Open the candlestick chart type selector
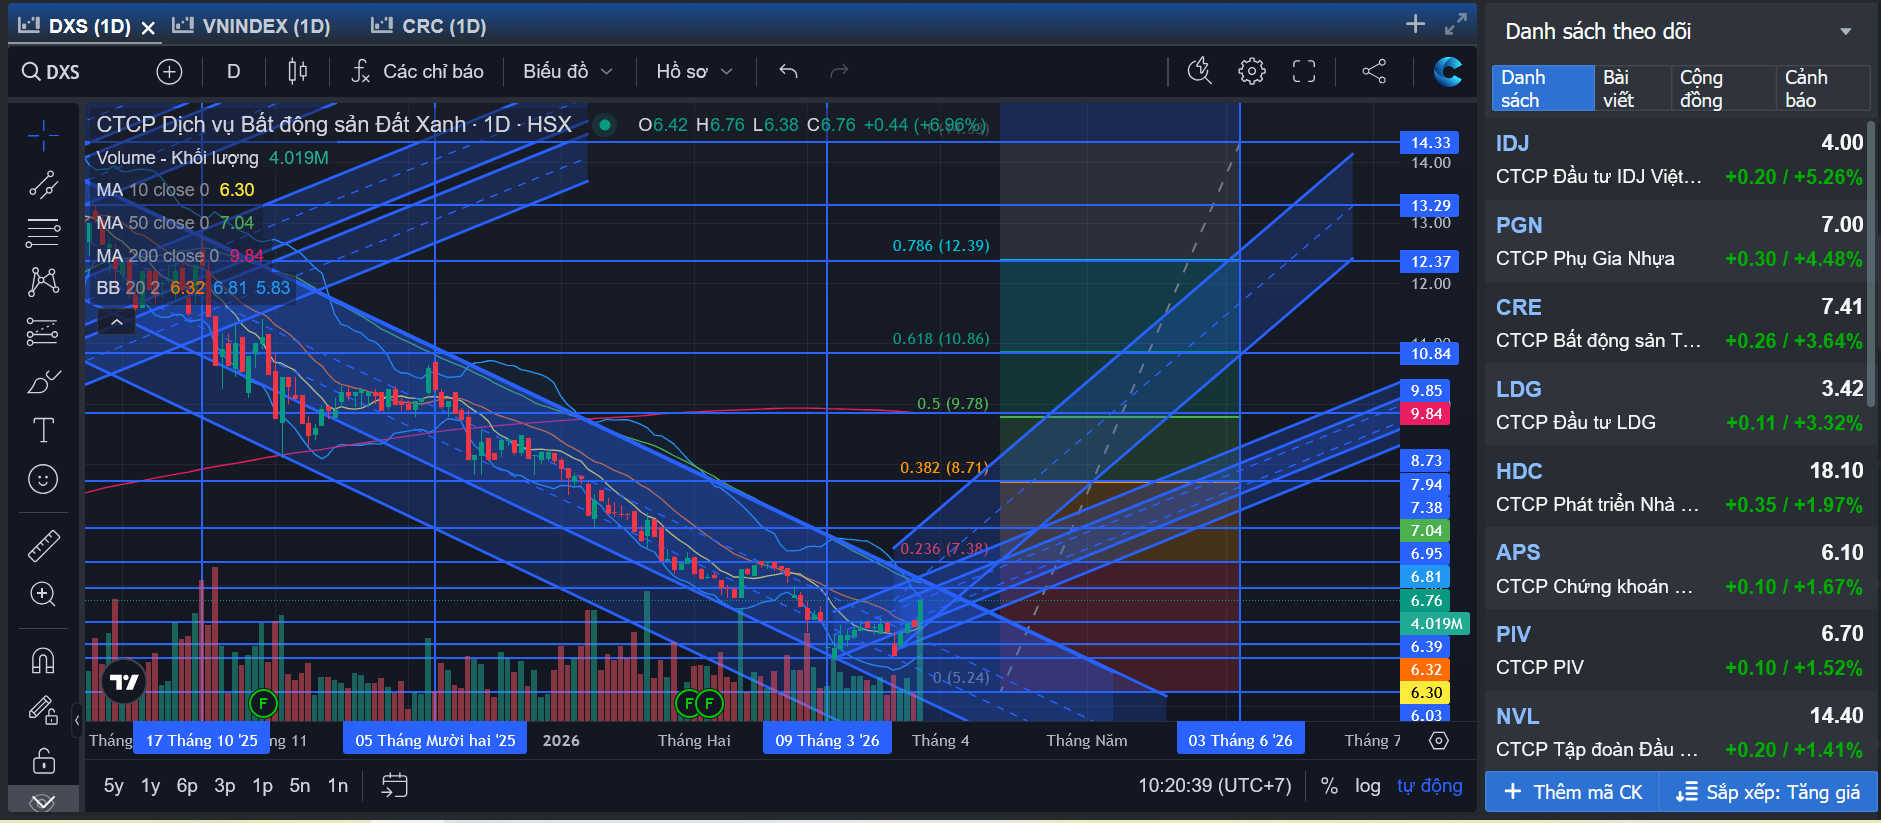1881x823 pixels. coord(297,71)
